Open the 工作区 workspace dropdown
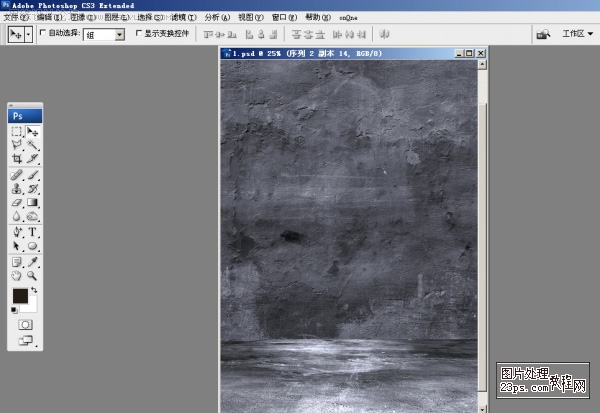 pos(577,34)
